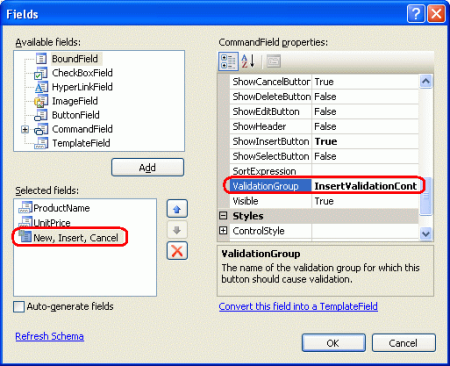Image resolution: width=450 pixels, height=366 pixels.
Task: Move selected field down with gray arrow
Action: click(x=177, y=230)
